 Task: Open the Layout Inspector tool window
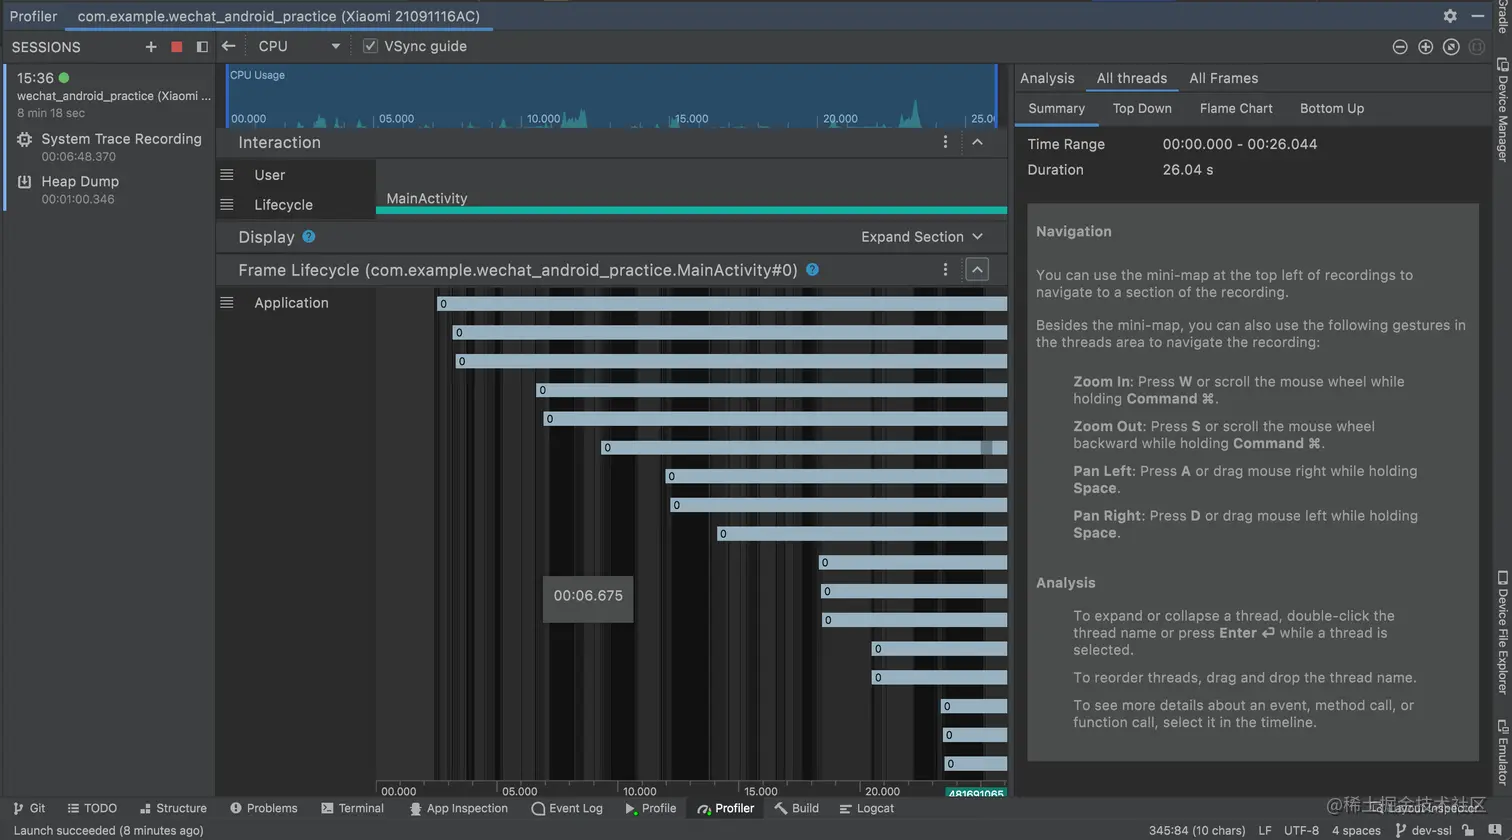(x=1427, y=808)
